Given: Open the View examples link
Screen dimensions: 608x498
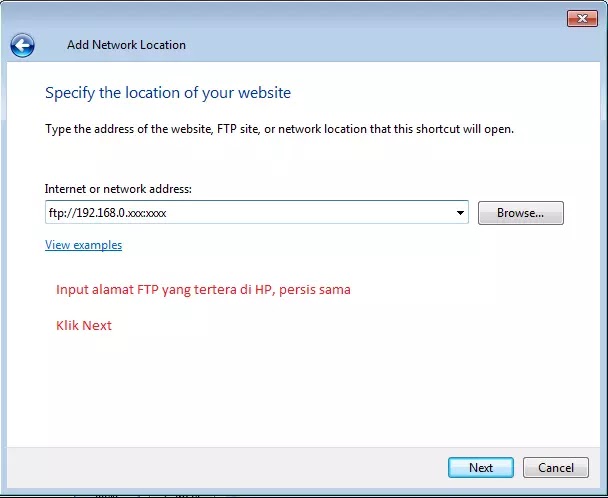Looking at the screenshot, I should click(x=83, y=245).
